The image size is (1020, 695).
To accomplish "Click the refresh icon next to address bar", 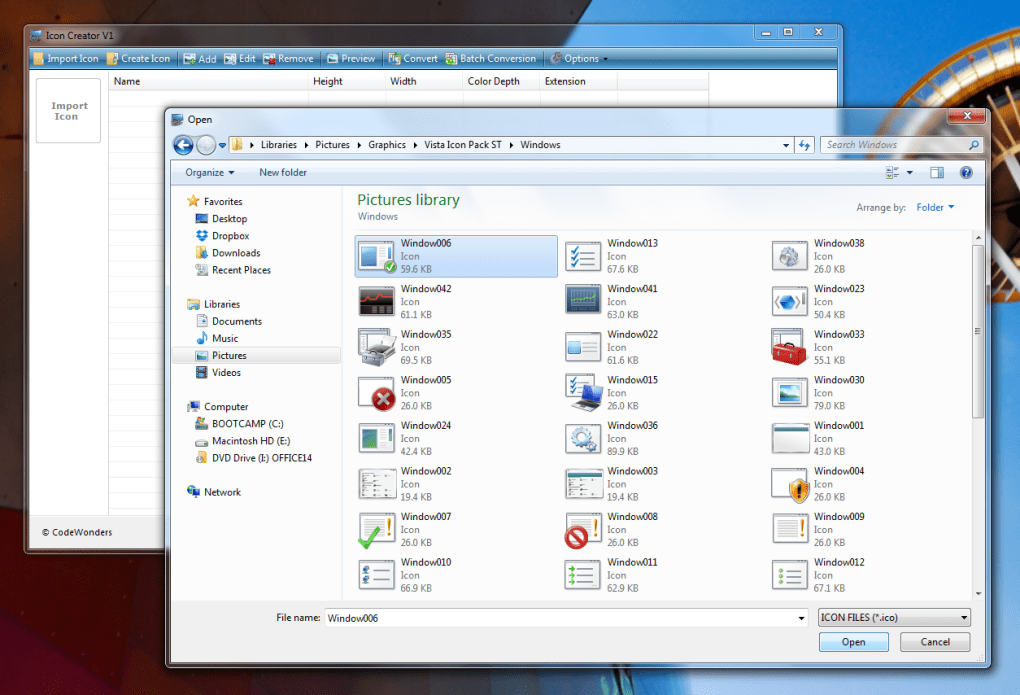I will point(804,145).
